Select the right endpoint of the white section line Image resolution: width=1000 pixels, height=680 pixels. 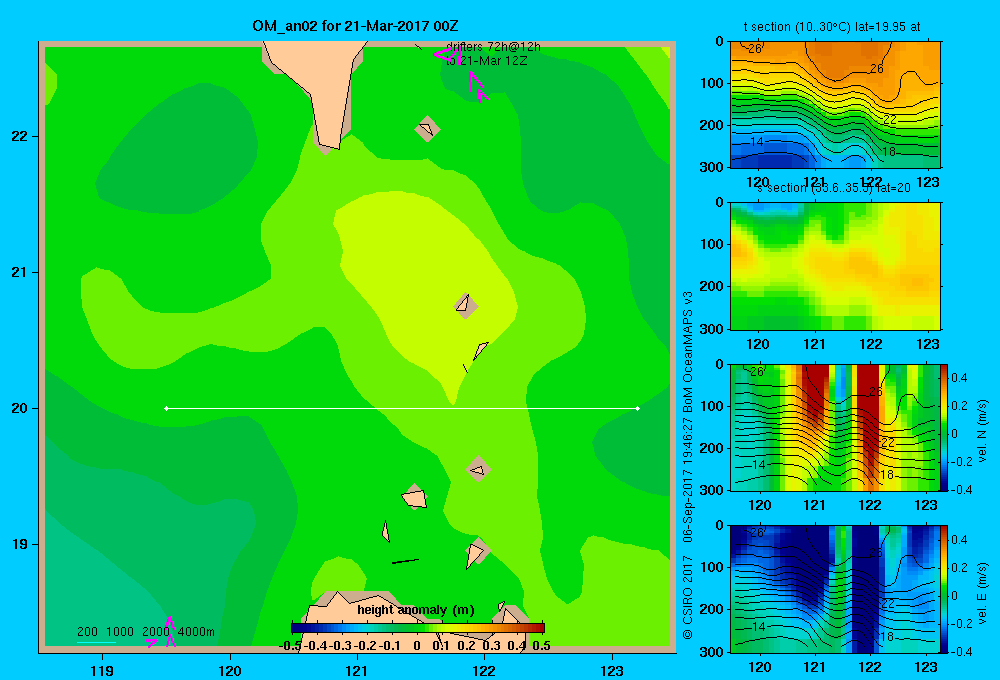point(638,408)
